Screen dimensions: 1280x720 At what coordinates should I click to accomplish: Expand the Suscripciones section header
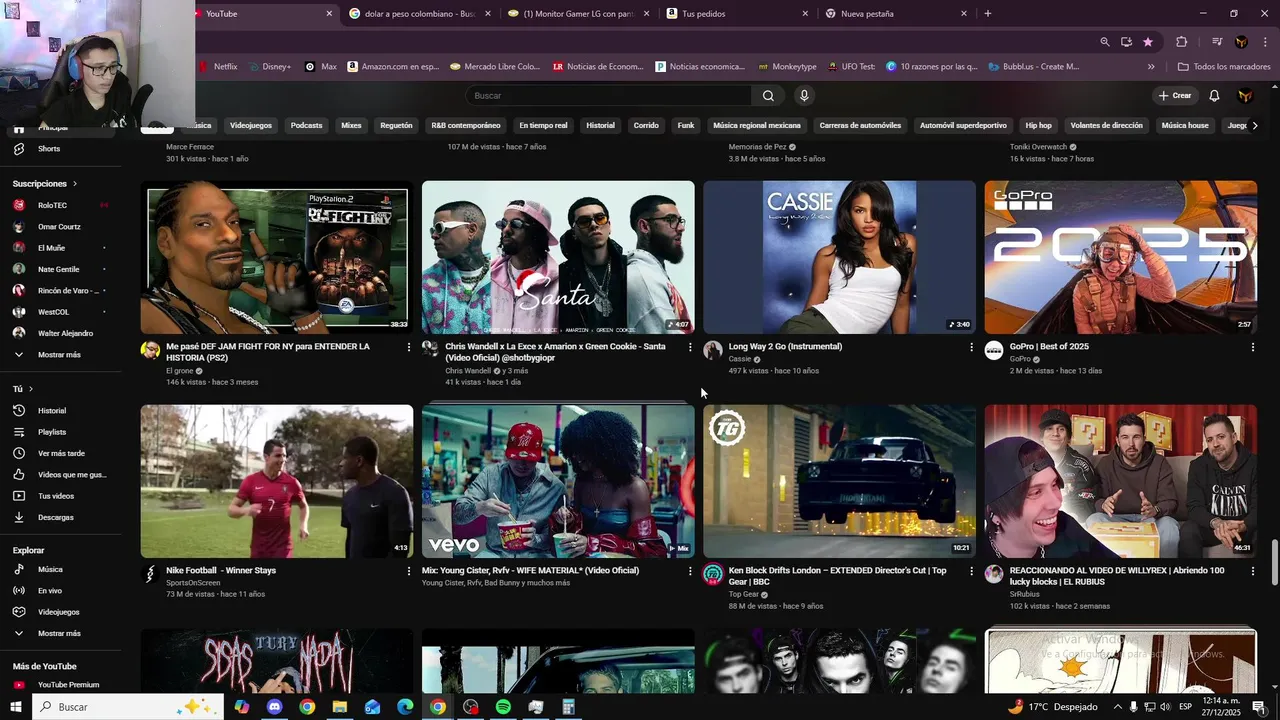pyautogui.click(x=44, y=184)
